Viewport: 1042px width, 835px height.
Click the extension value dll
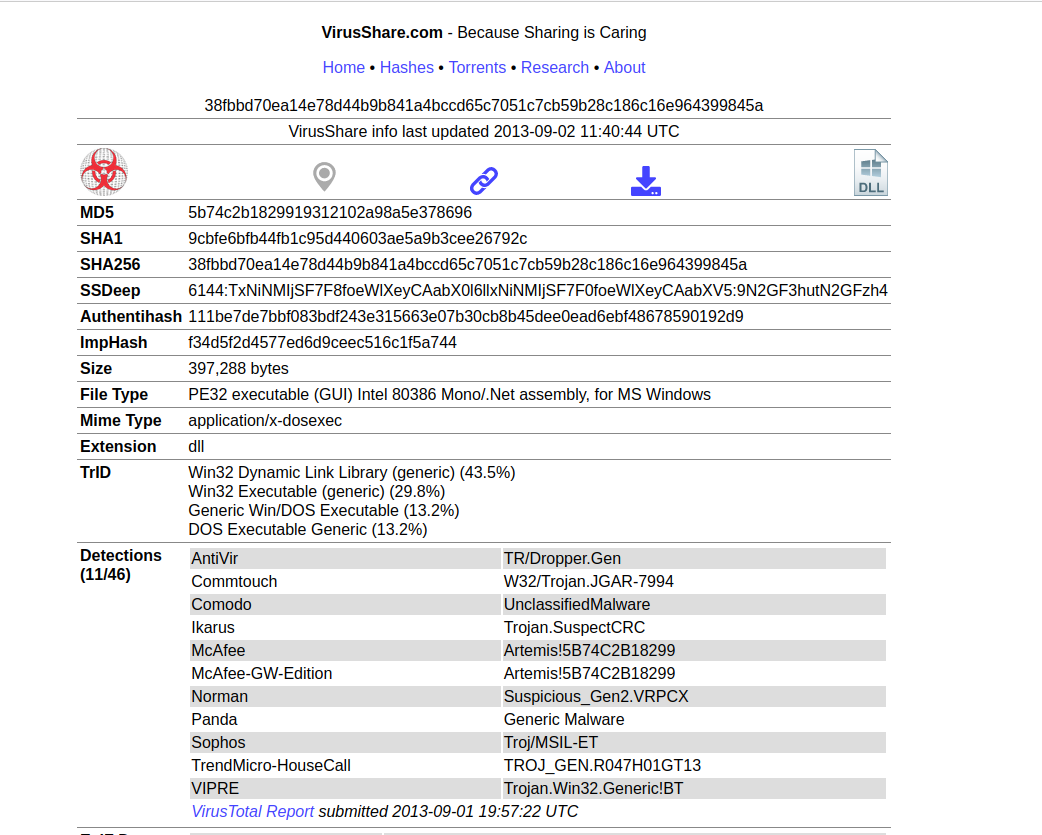pyautogui.click(x=196, y=446)
